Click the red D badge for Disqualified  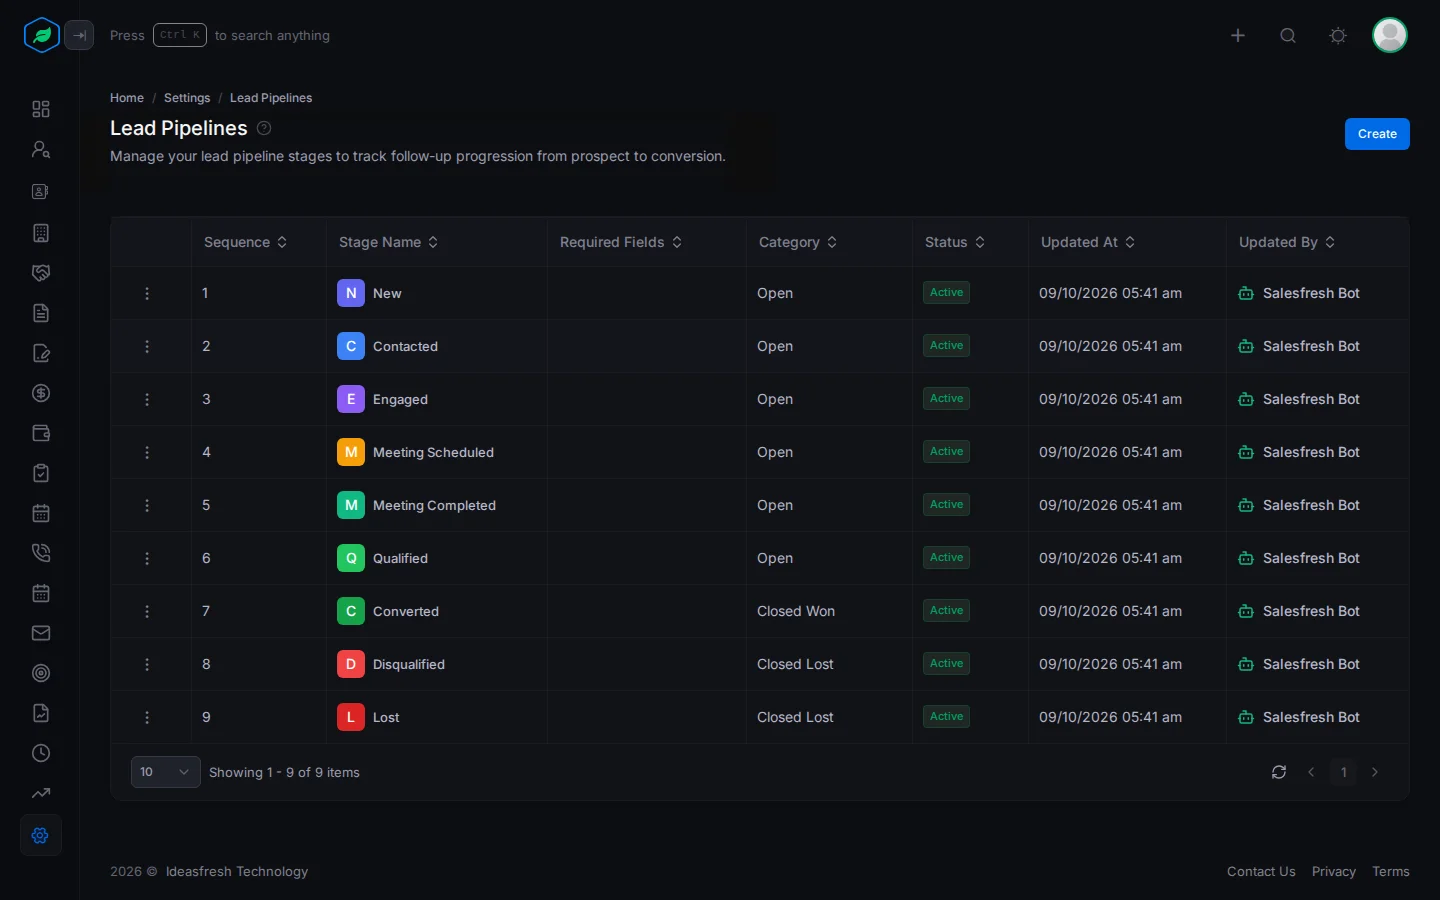tap(351, 664)
